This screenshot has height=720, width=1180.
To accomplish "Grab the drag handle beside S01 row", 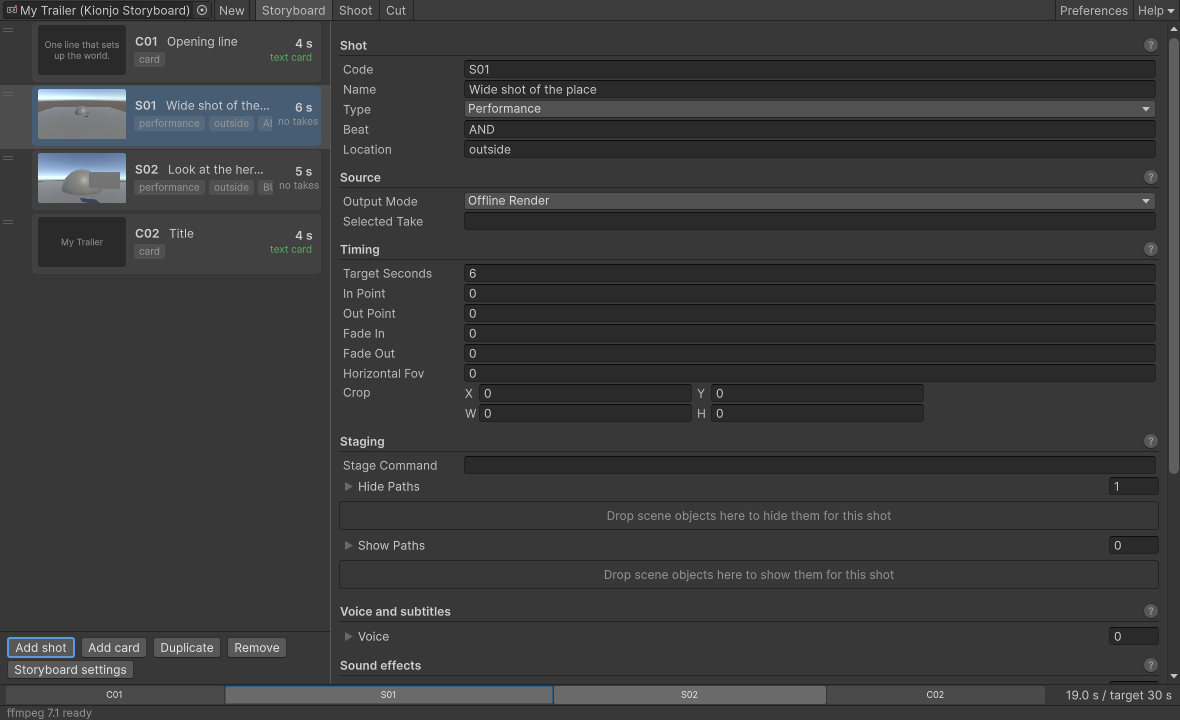I will (8, 94).
